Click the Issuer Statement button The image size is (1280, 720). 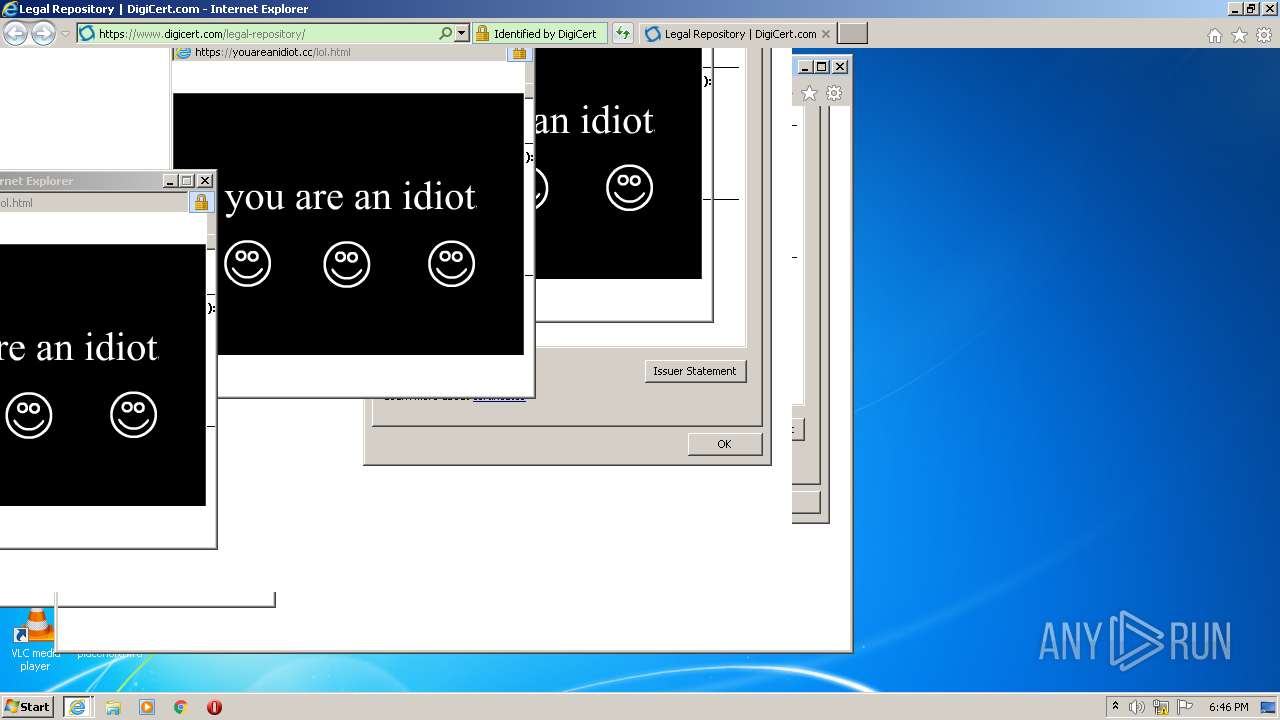click(x=695, y=371)
